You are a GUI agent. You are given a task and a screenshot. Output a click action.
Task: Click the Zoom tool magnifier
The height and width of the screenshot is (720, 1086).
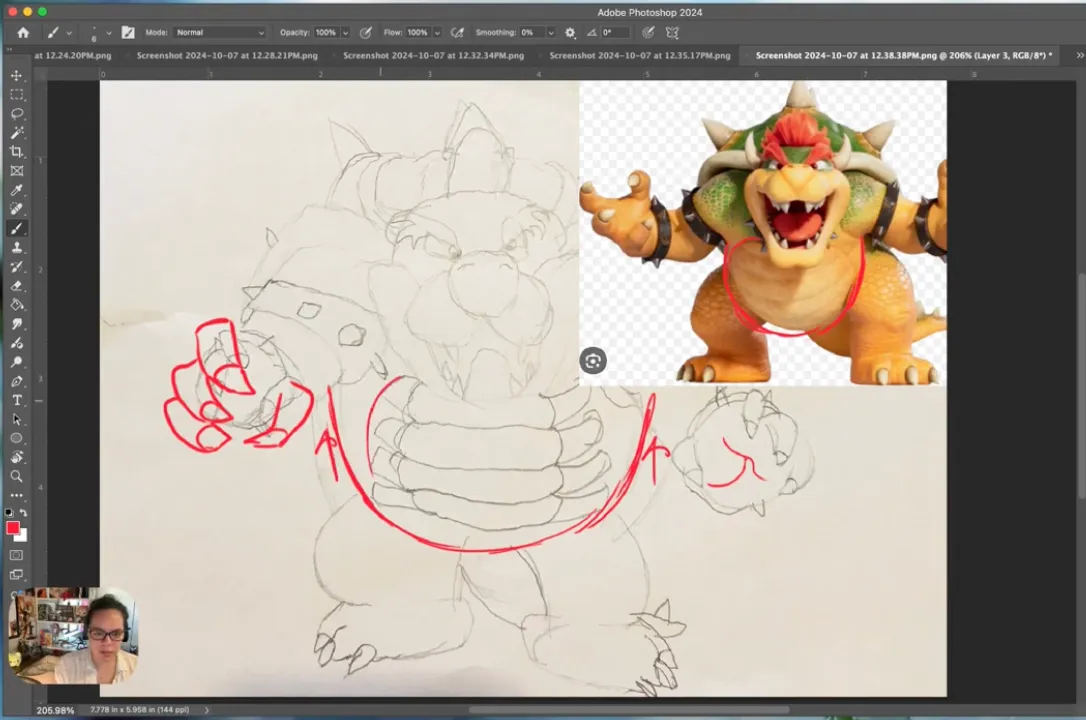click(17, 477)
